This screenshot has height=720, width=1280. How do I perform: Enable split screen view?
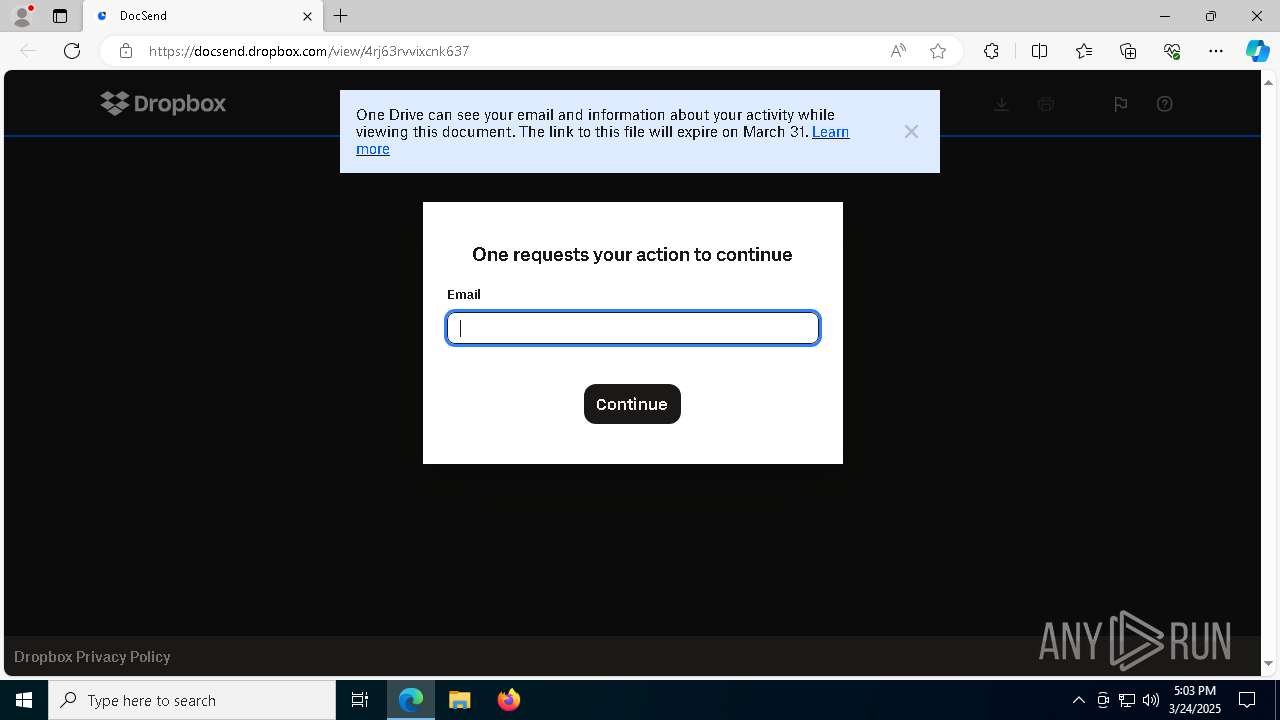pyautogui.click(x=1039, y=51)
